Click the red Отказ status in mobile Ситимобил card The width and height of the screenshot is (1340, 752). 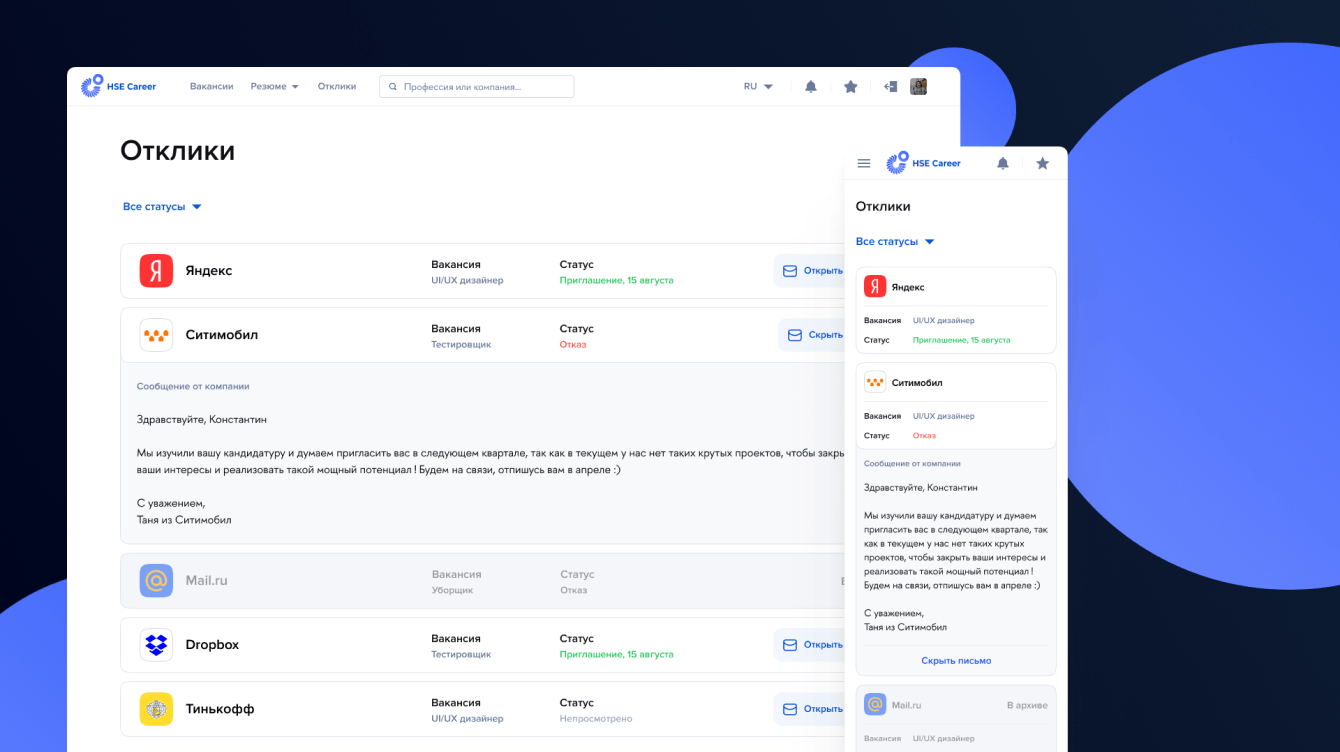[925, 436]
